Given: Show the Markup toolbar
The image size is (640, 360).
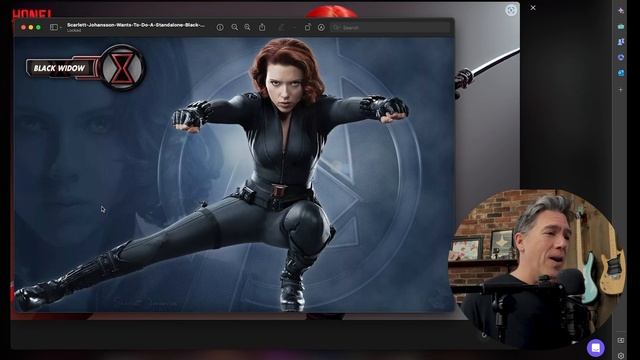Looking at the screenshot, I should pos(321,27).
